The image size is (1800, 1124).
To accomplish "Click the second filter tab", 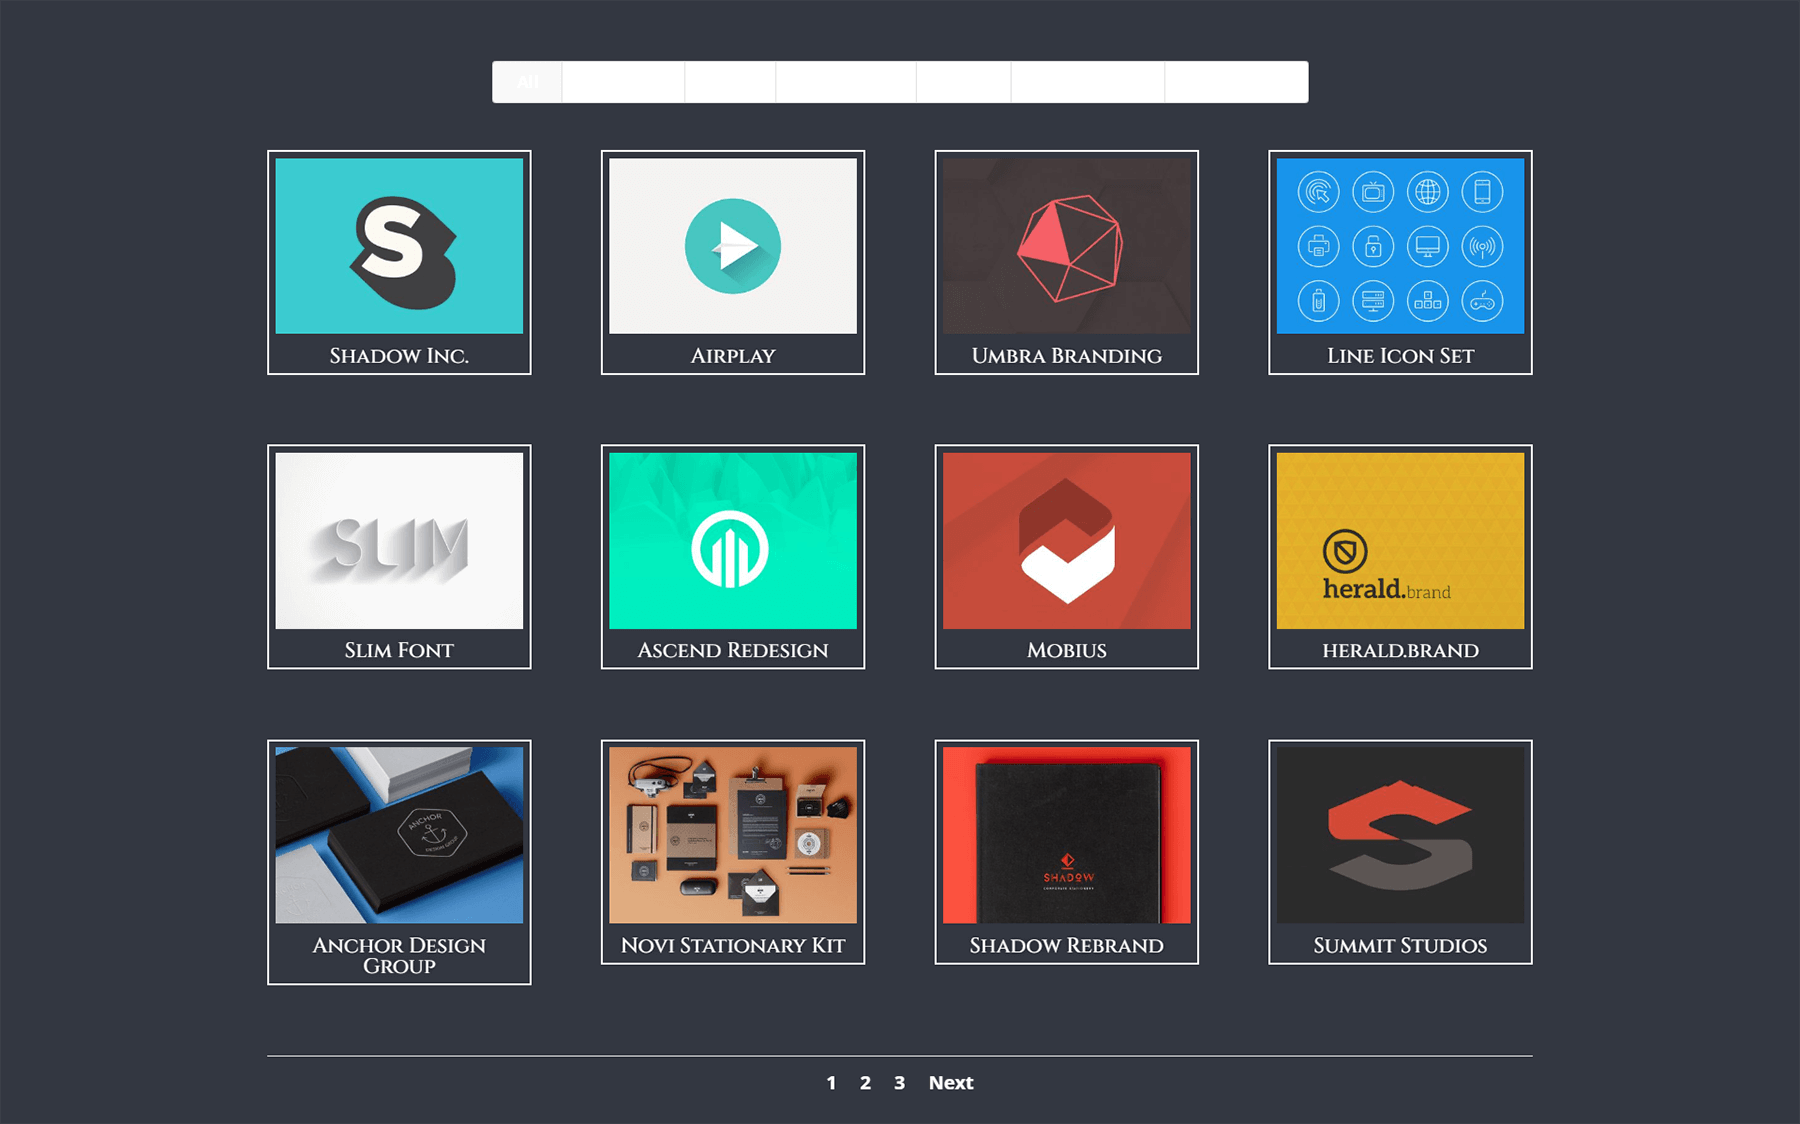I will coord(623,82).
